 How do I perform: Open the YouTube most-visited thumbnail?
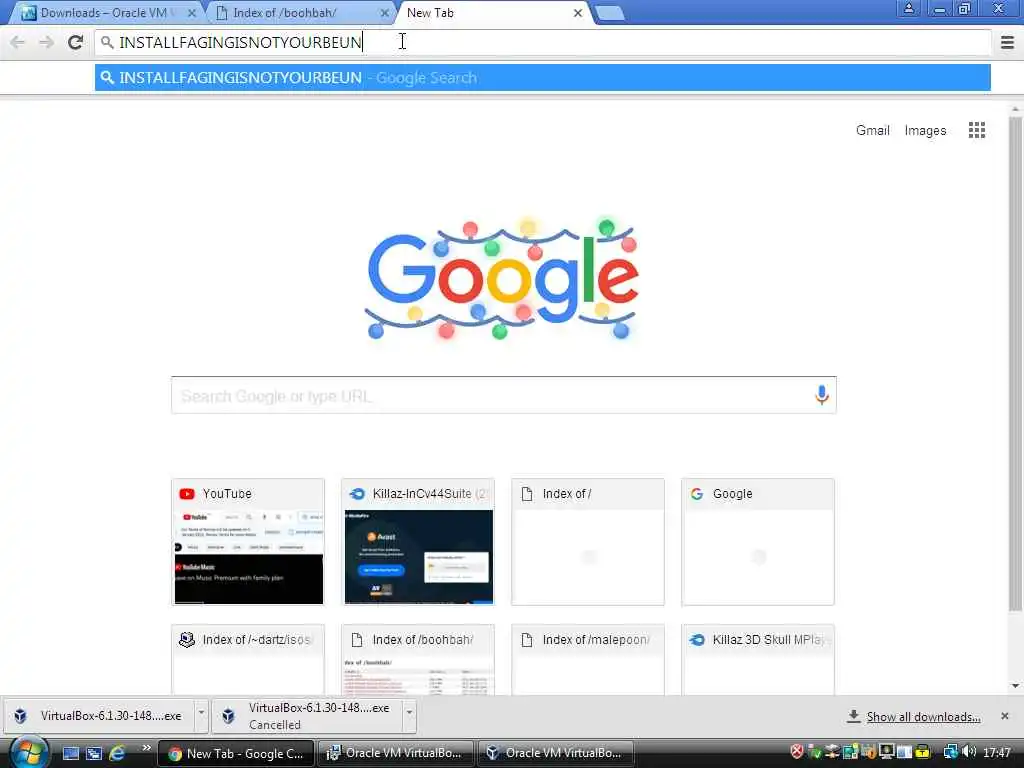pos(248,542)
